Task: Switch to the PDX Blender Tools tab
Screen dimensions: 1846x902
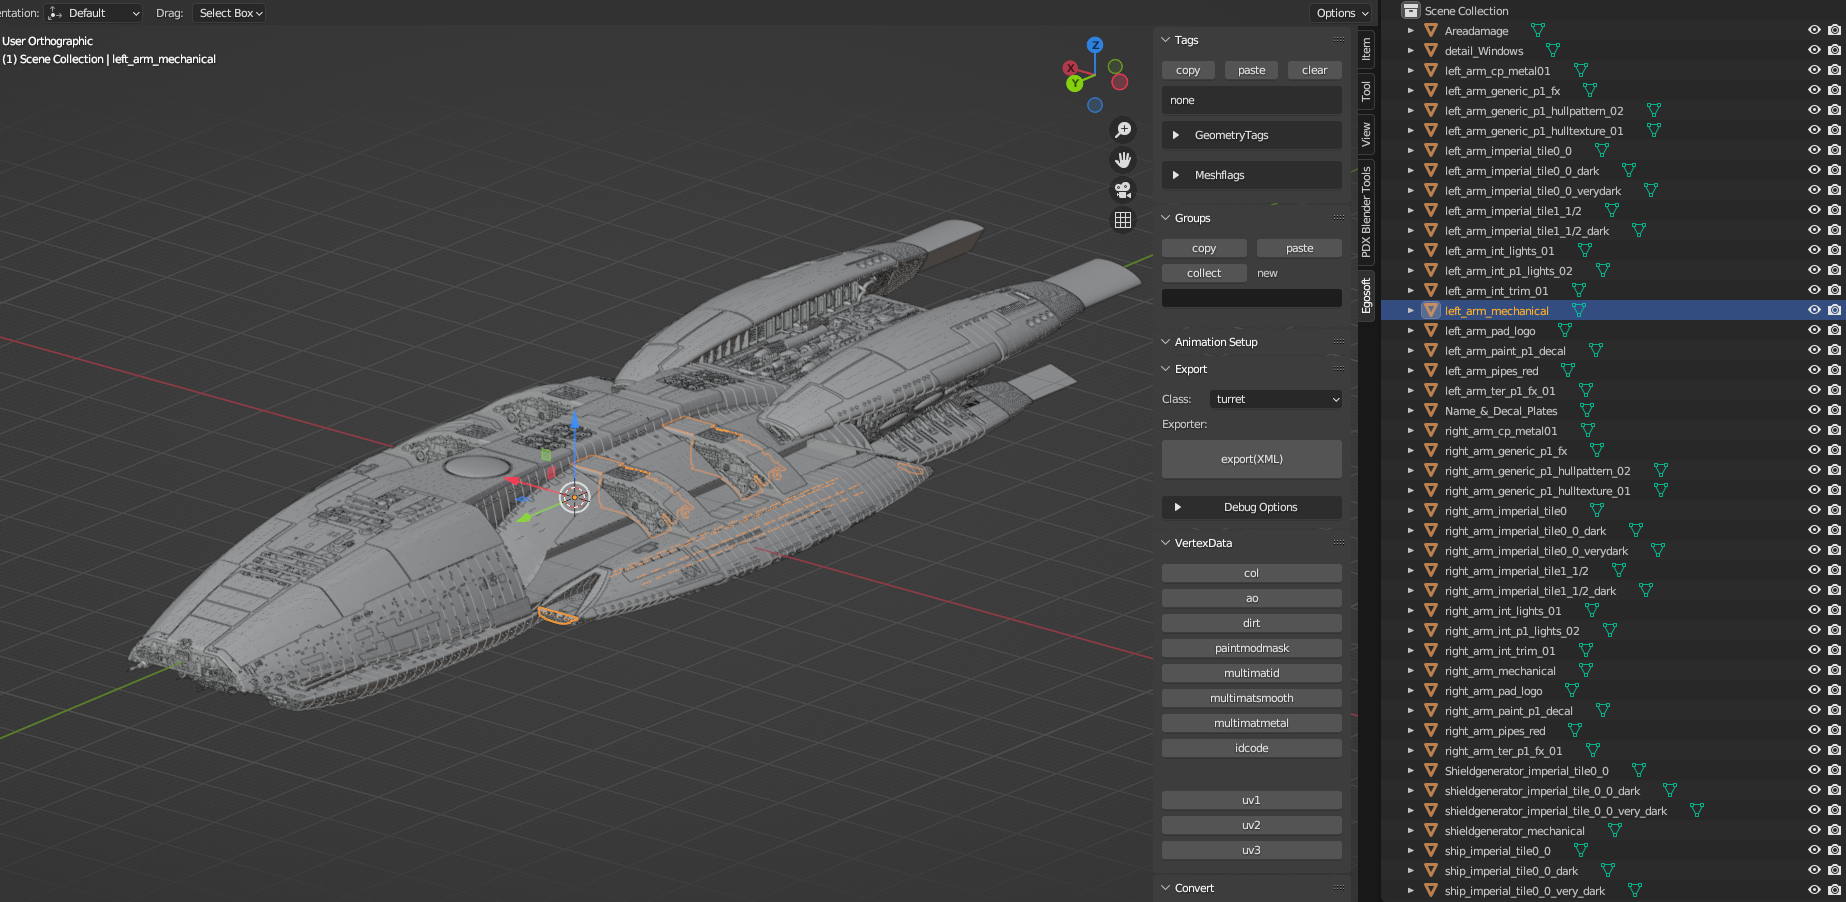Action: pos(1366,212)
